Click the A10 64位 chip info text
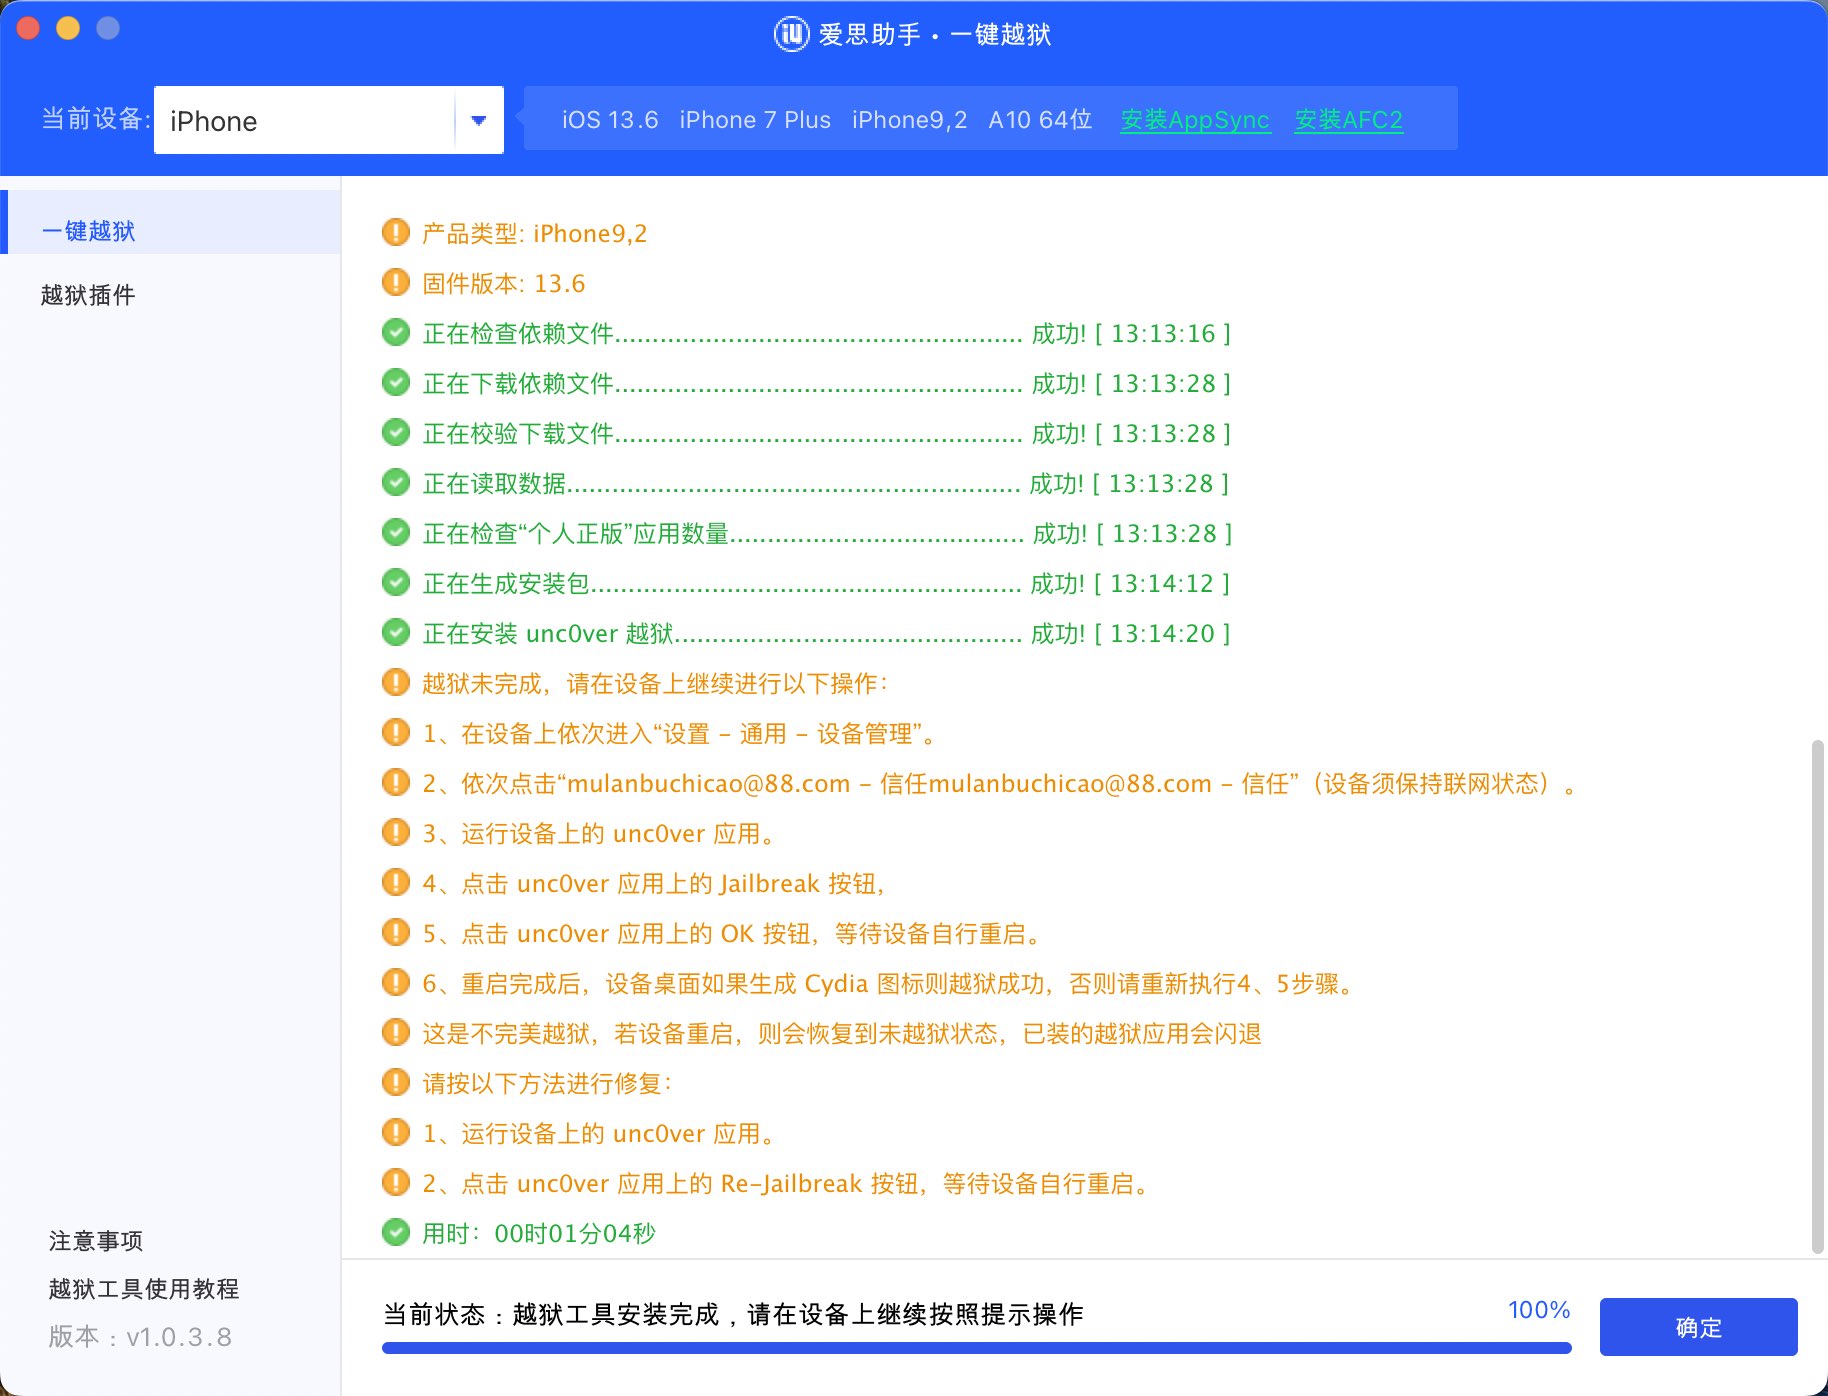 (x=1040, y=120)
